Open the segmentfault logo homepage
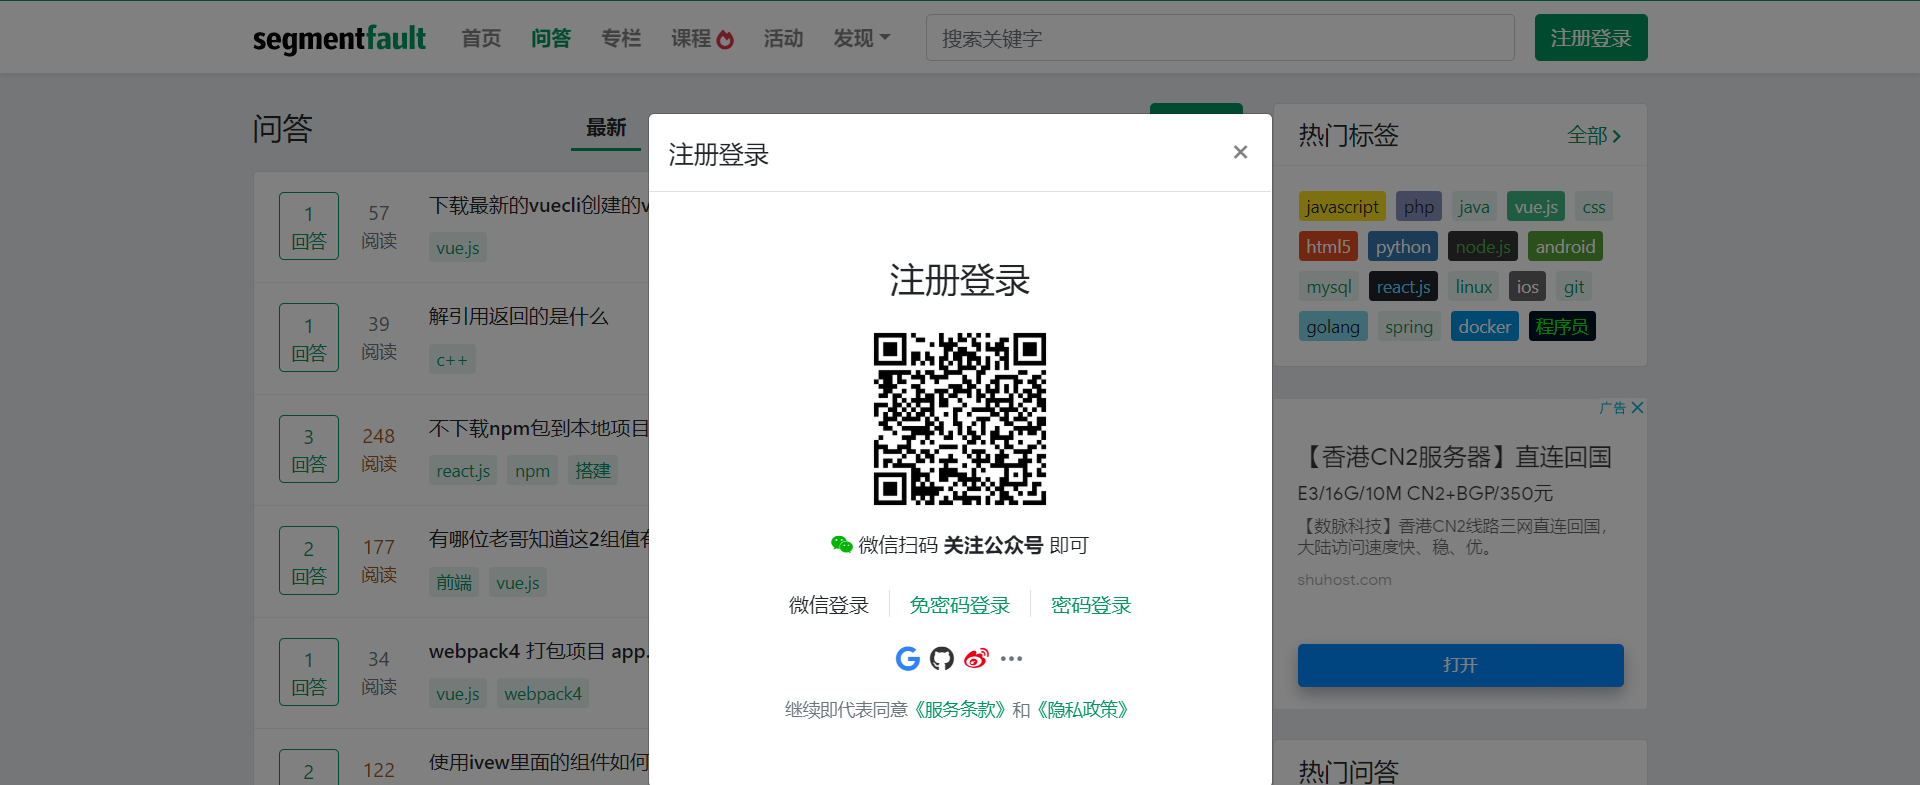Image resolution: width=1920 pixels, height=785 pixels. click(339, 38)
